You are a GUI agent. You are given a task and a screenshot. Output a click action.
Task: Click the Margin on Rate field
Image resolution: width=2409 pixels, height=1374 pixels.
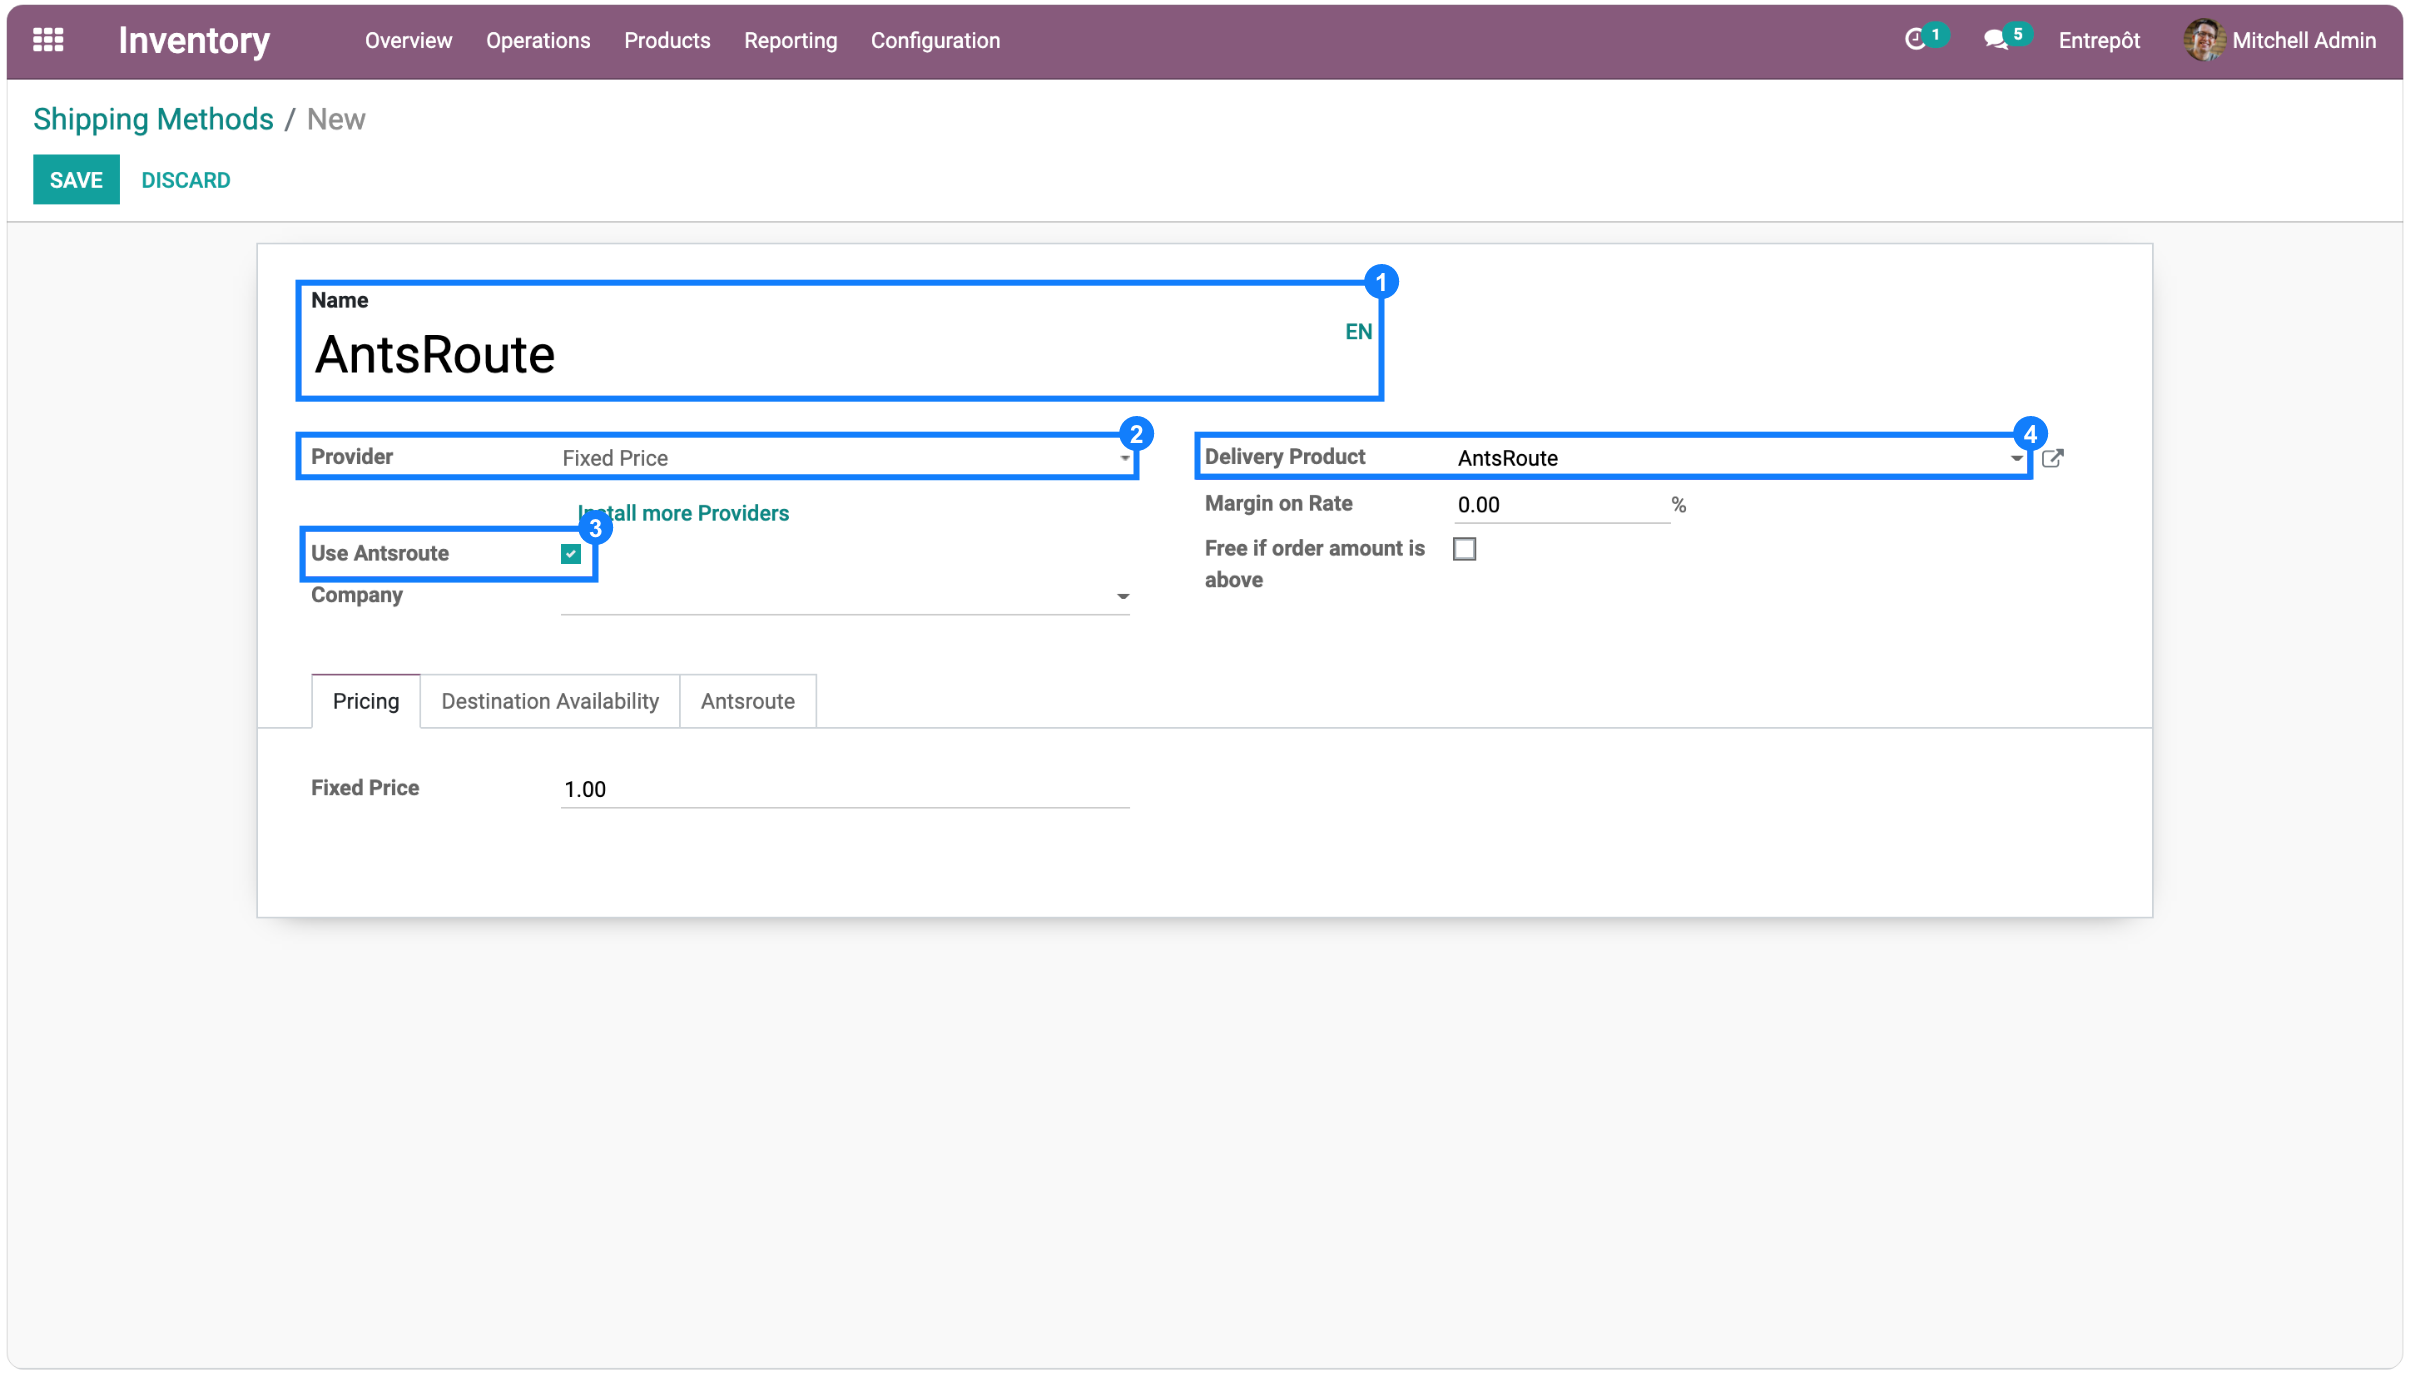pyautogui.click(x=1561, y=505)
